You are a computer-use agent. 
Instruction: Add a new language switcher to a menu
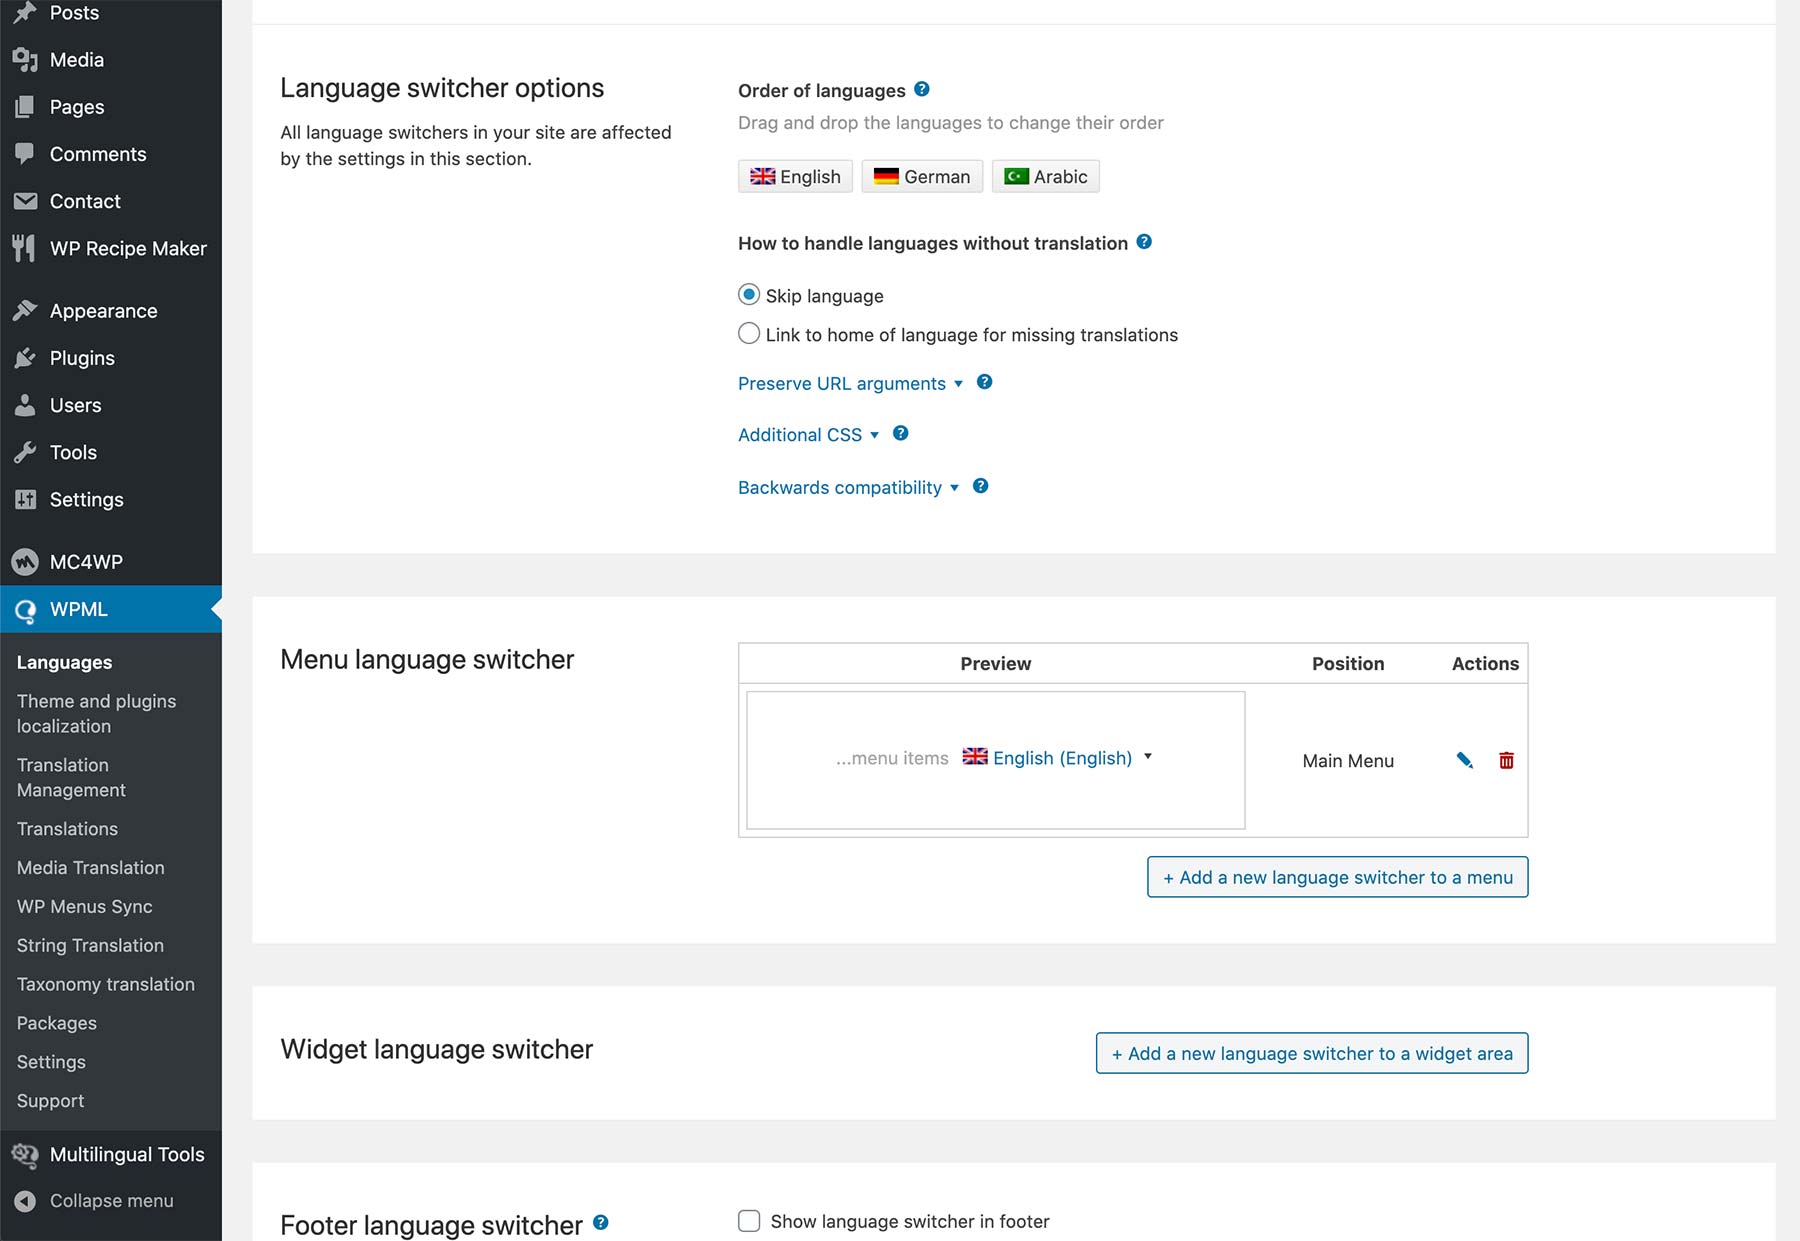pos(1337,876)
